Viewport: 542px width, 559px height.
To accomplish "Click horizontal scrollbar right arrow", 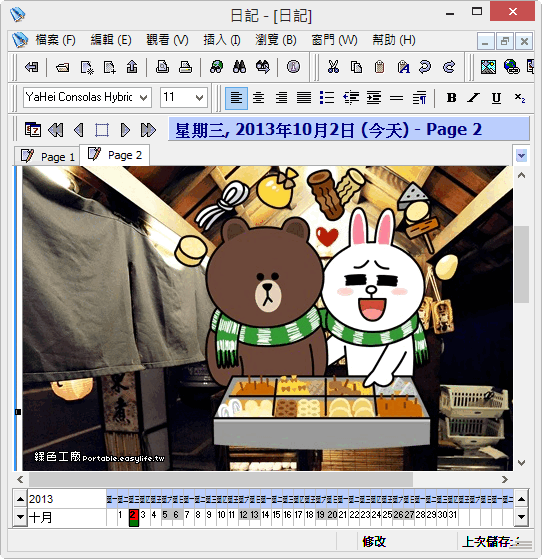I will [x=505, y=479].
